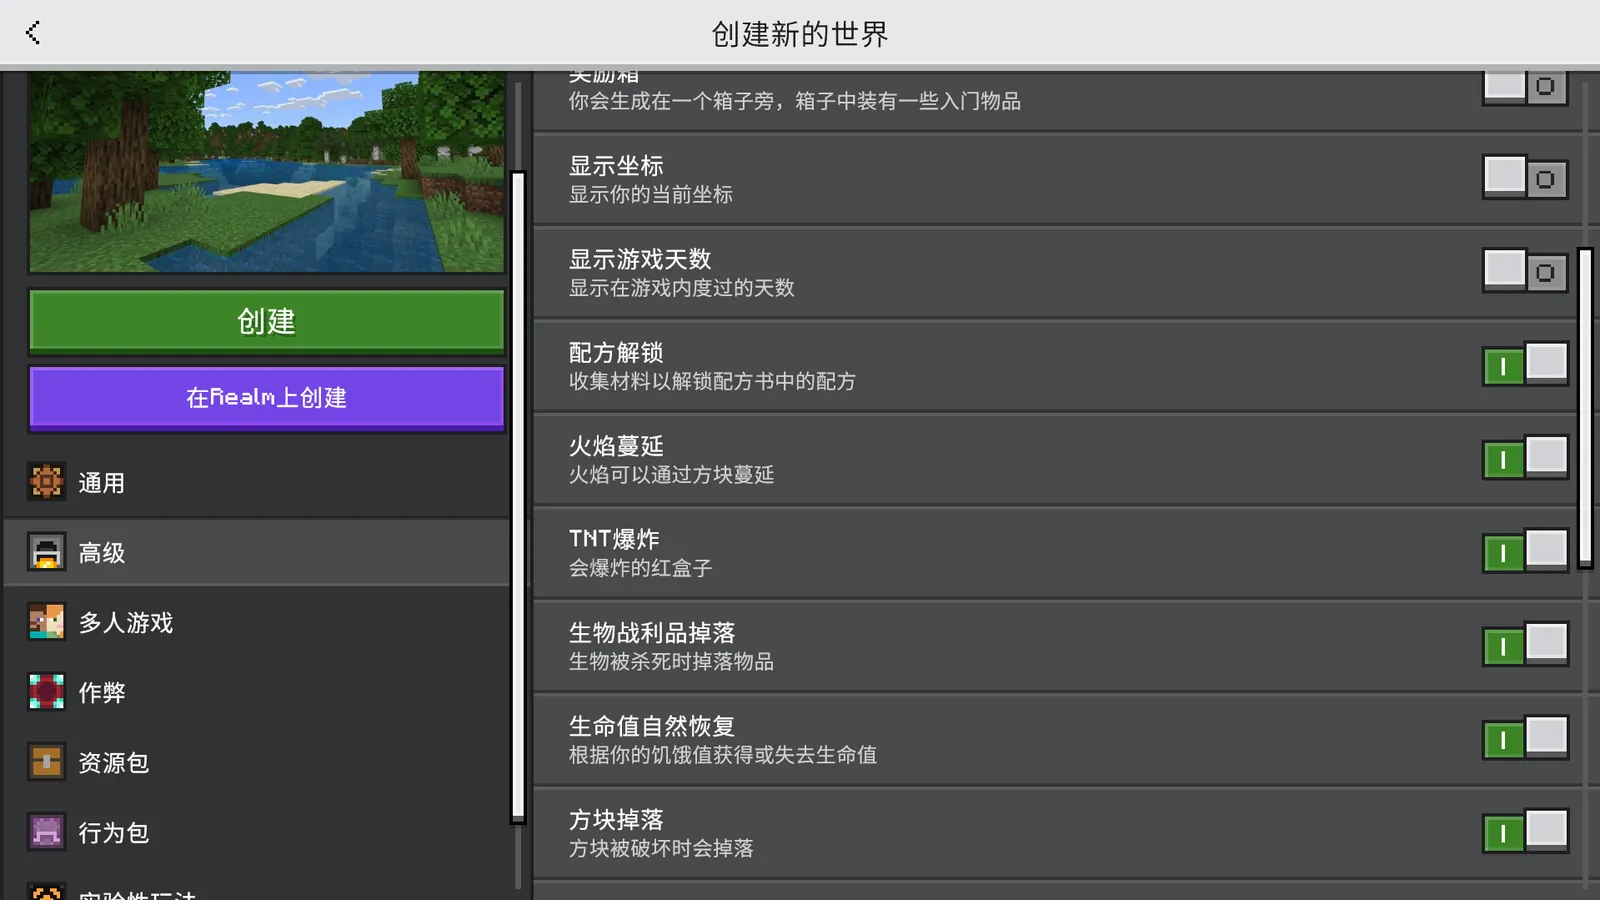Click the 在Realm上创建 button
This screenshot has width=1600, height=900.
pyautogui.click(x=266, y=397)
